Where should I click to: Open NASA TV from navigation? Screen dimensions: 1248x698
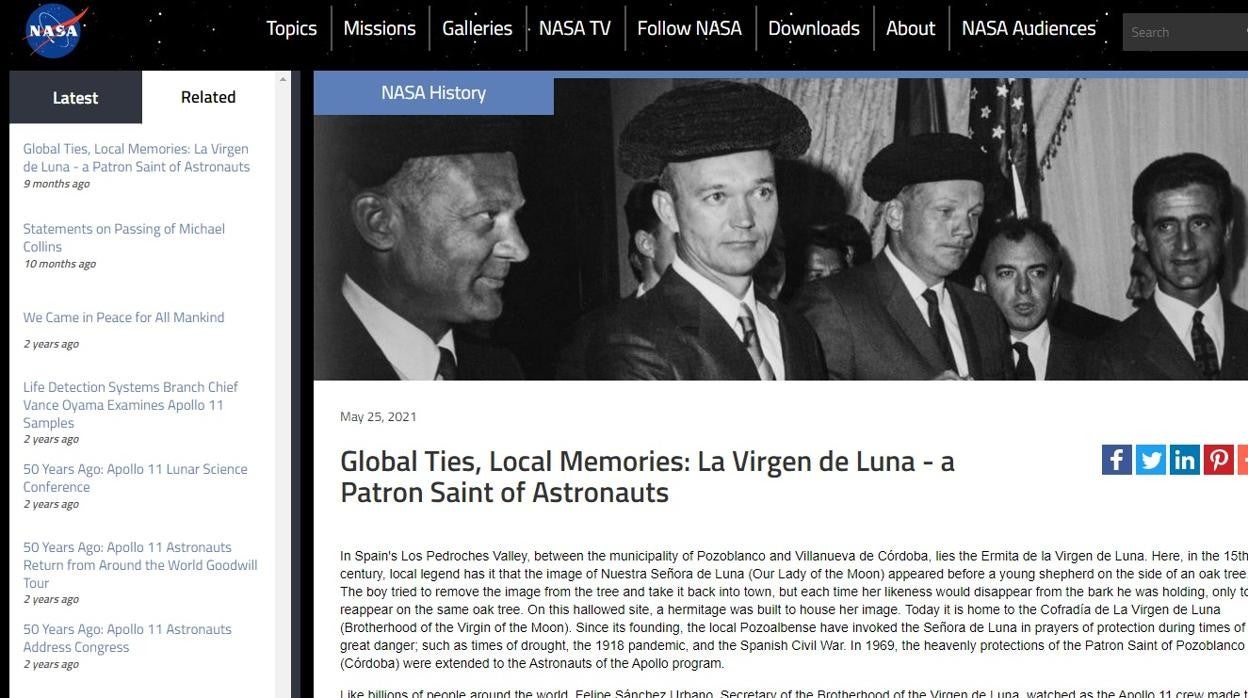575,29
